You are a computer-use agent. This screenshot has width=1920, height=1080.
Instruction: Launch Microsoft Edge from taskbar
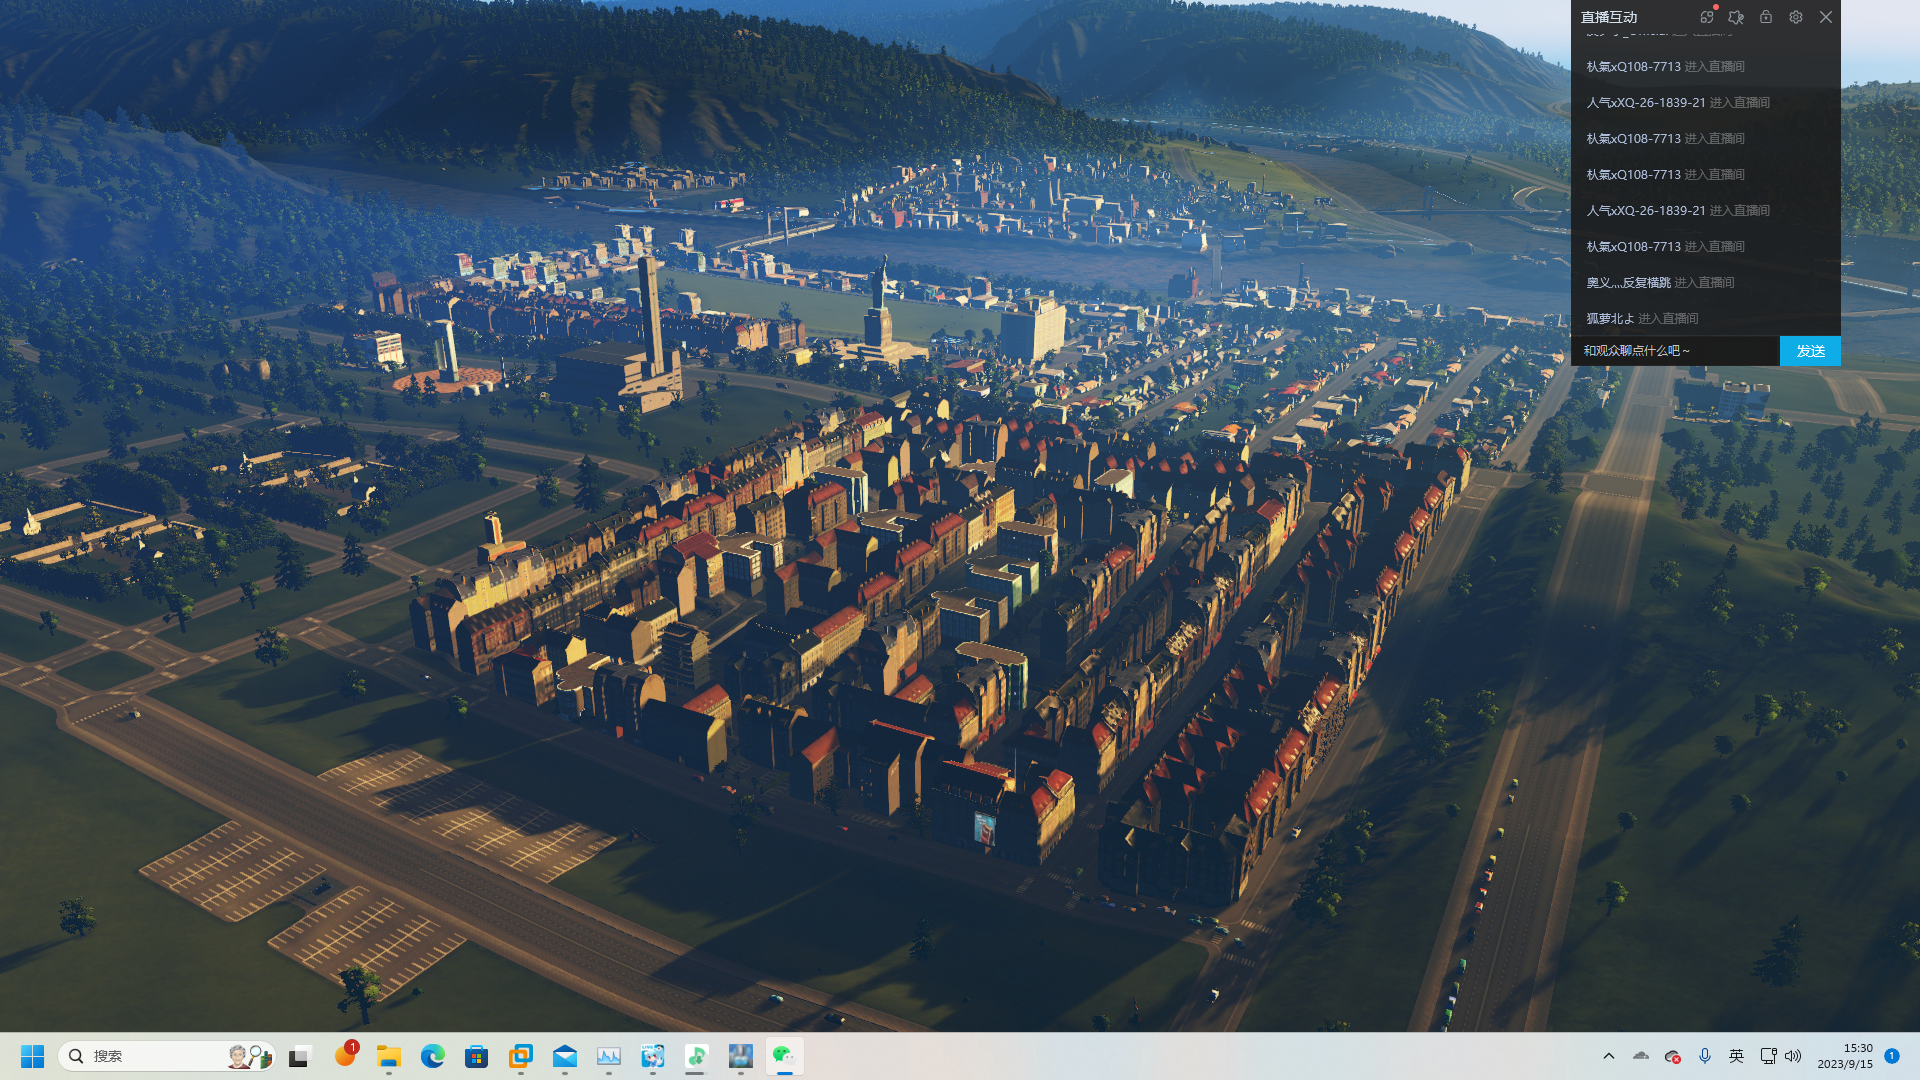[433, 1056]
